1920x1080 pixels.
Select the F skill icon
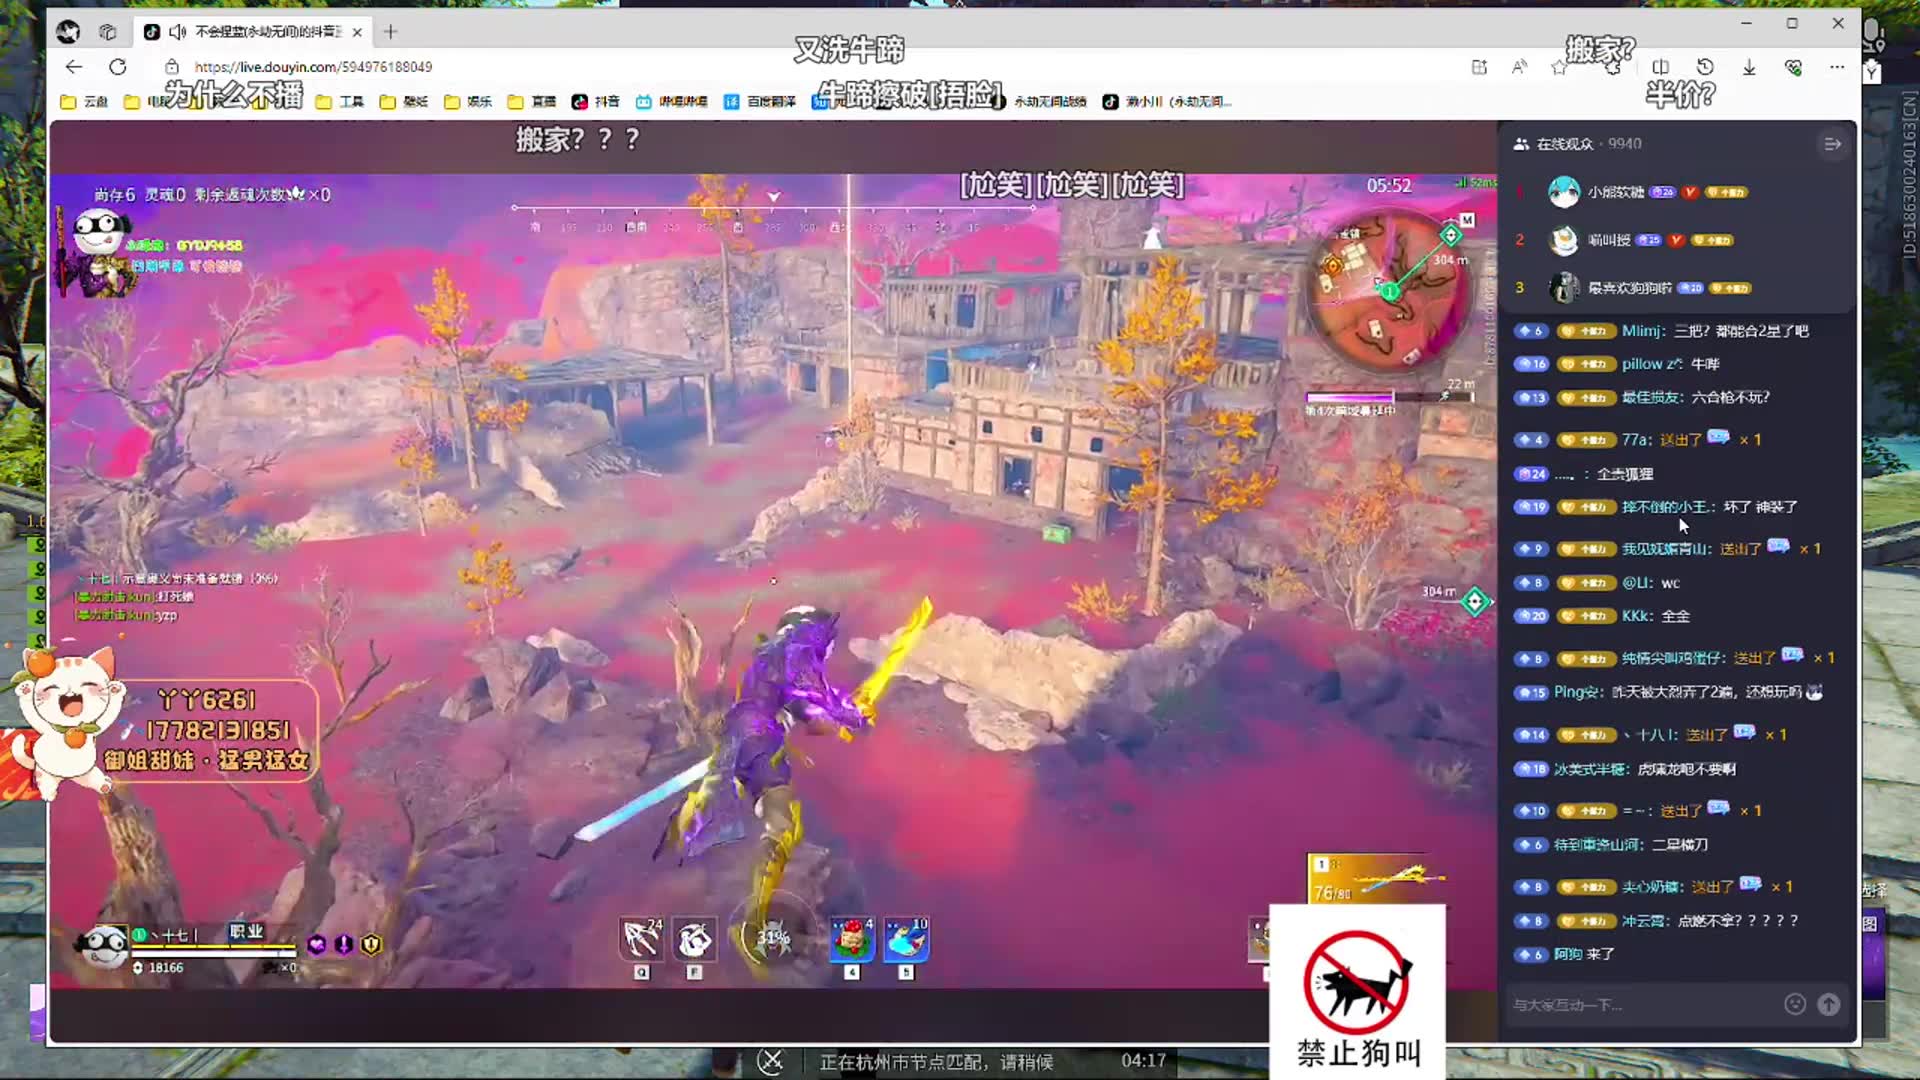[x=694, y=939]
